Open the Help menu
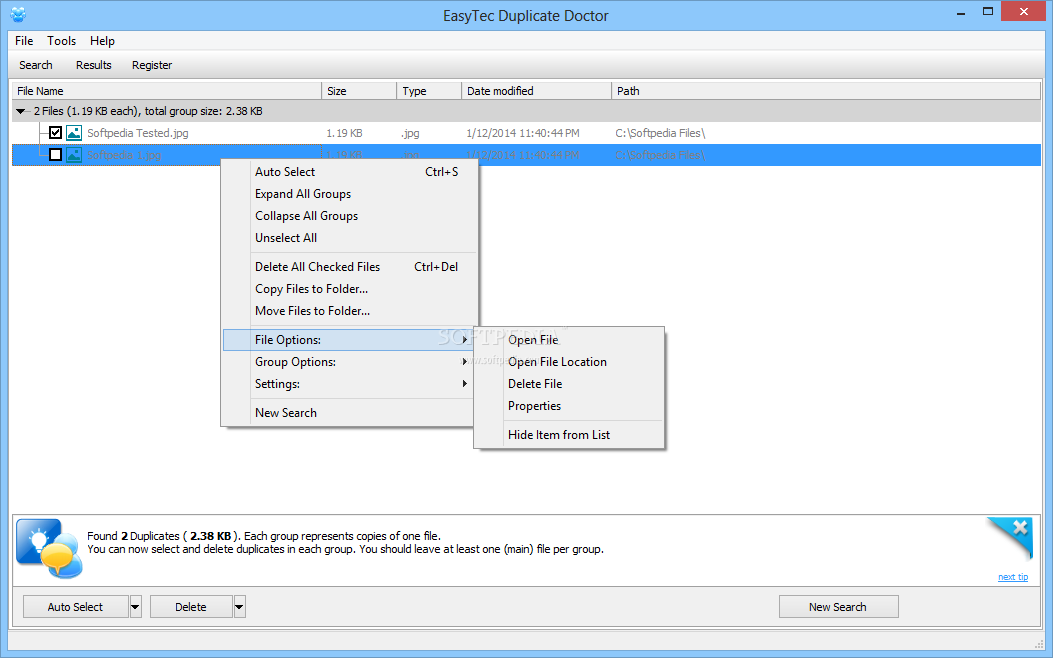Image resolution: width=1053 pixels, height=658 pixels. pyautogui.click(x=102, y=41)
